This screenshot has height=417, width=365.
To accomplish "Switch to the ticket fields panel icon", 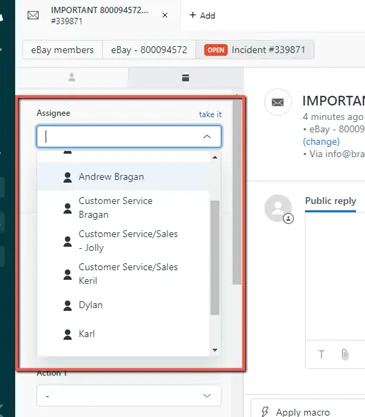I will [x=186, y=78].
